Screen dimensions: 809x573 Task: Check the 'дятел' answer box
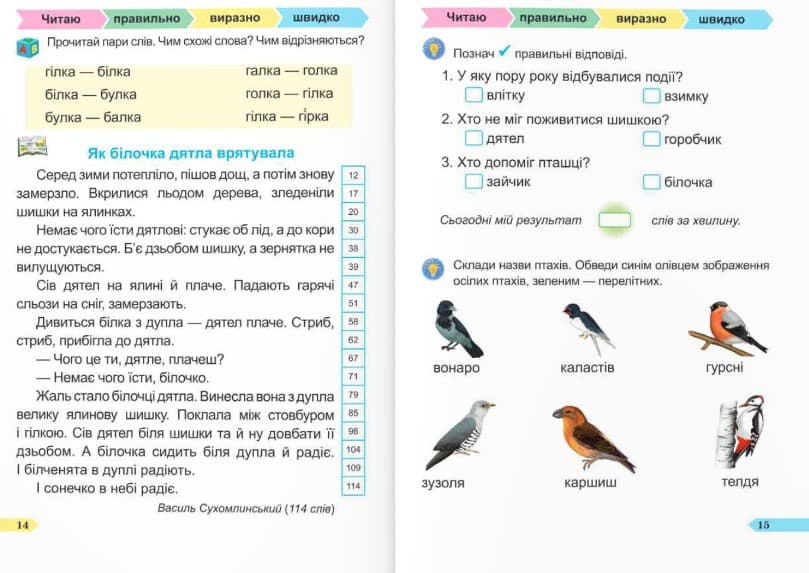tap(474, 138)
